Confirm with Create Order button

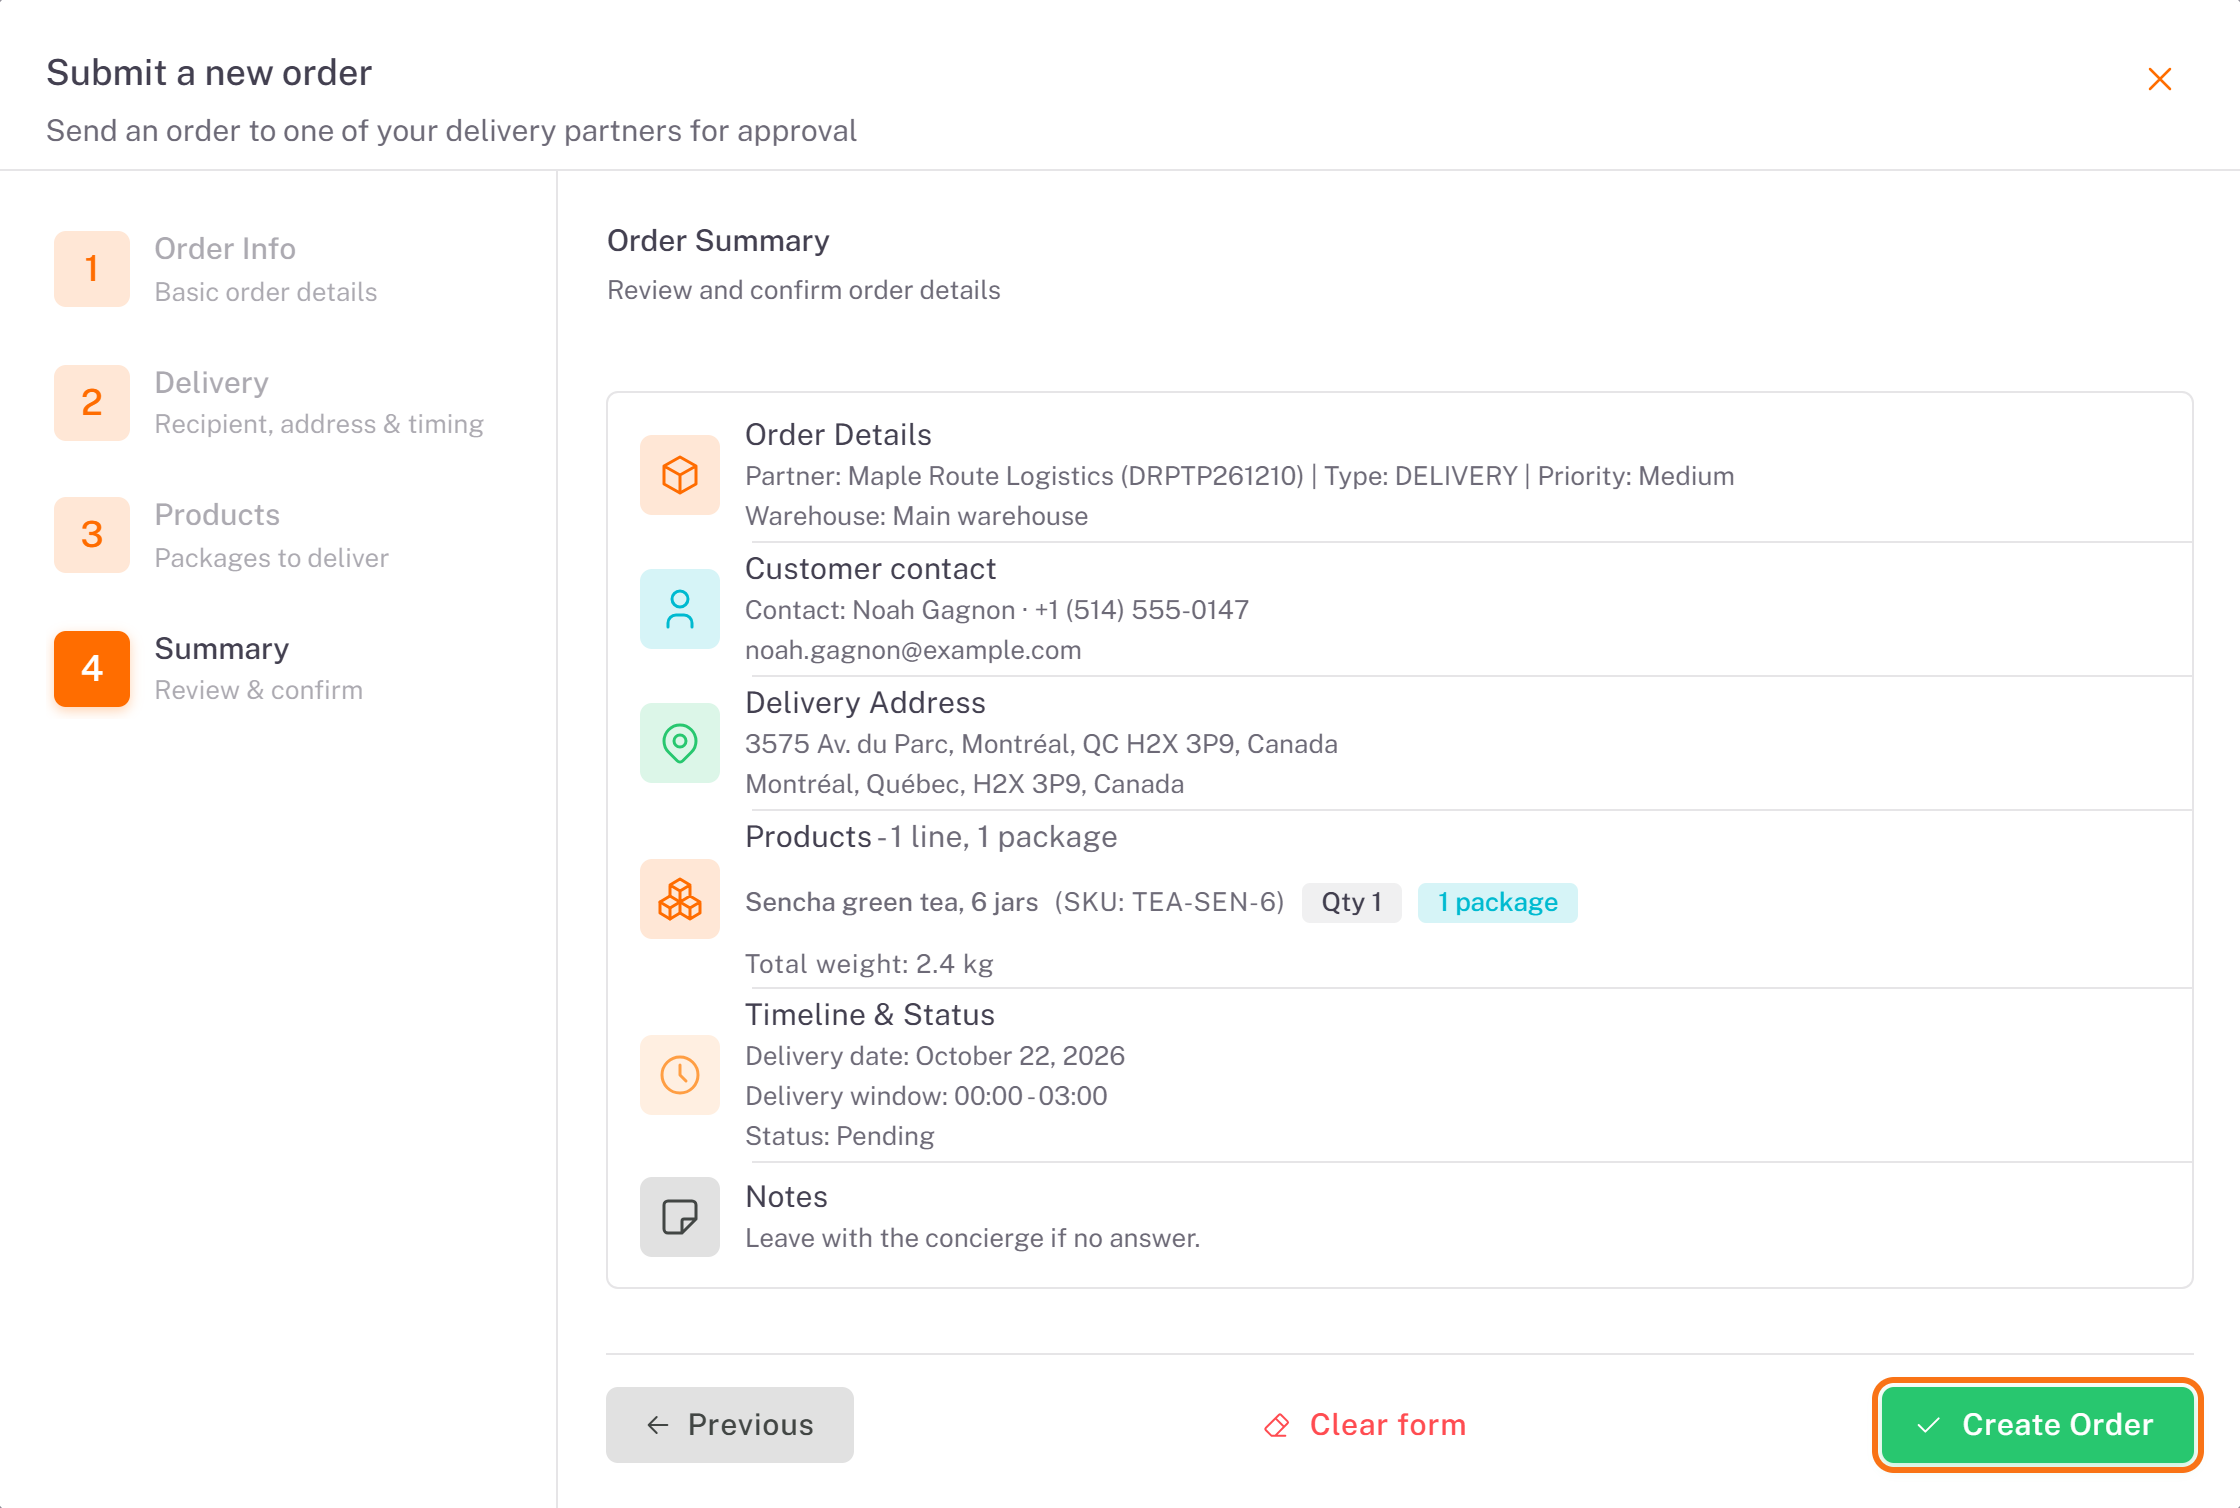coord(2038,1425)
